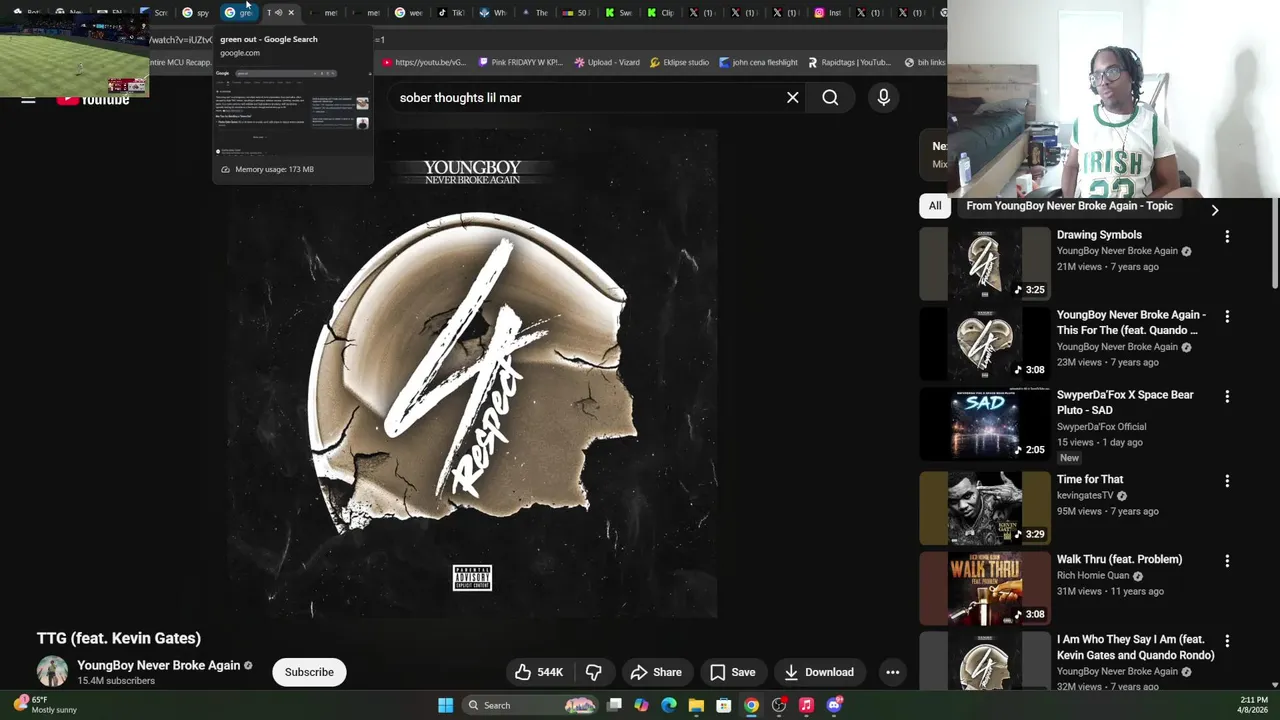
Task: Open options menu for Walk Thru
Action: (1227, 561)
